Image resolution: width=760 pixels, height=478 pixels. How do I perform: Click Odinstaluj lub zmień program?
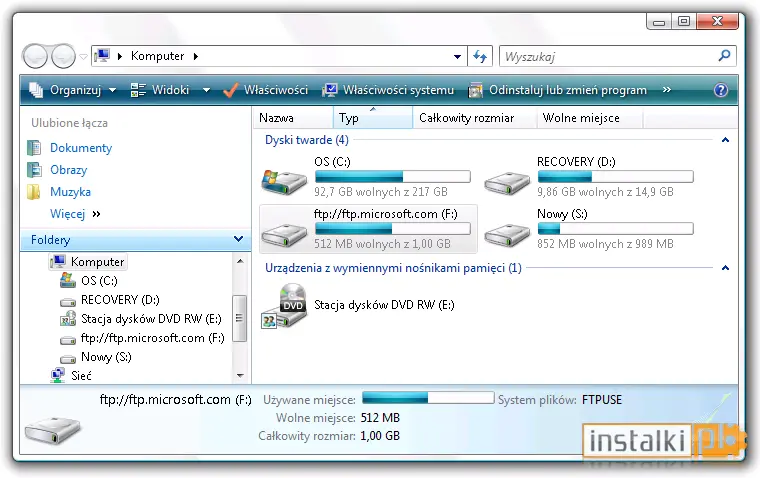tap(557, 90)
